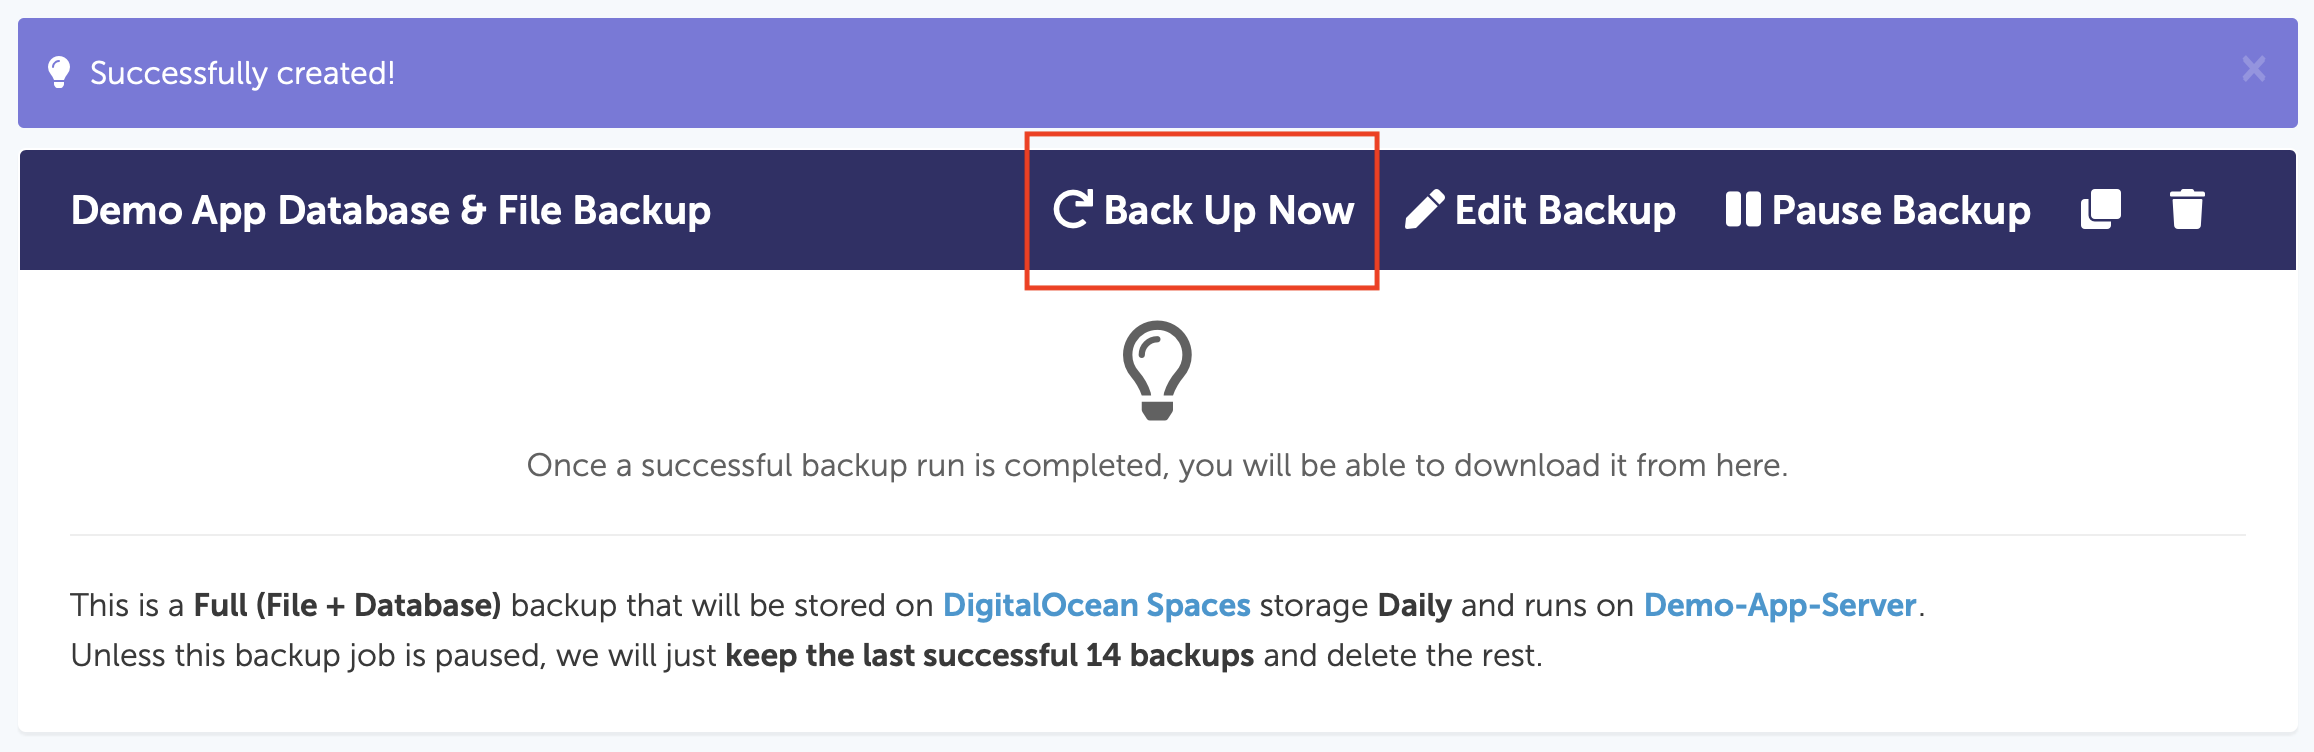The width and height of the screenshot is (2314, 752).
Task: Click the divider line below the hint text
Action: point(1157,535)
